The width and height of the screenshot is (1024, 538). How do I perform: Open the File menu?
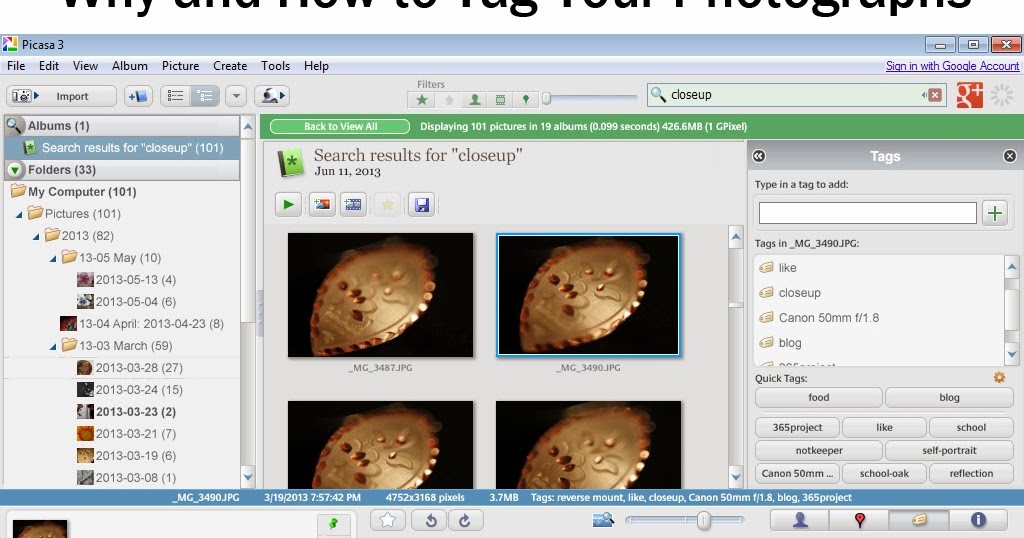[16, 66]
